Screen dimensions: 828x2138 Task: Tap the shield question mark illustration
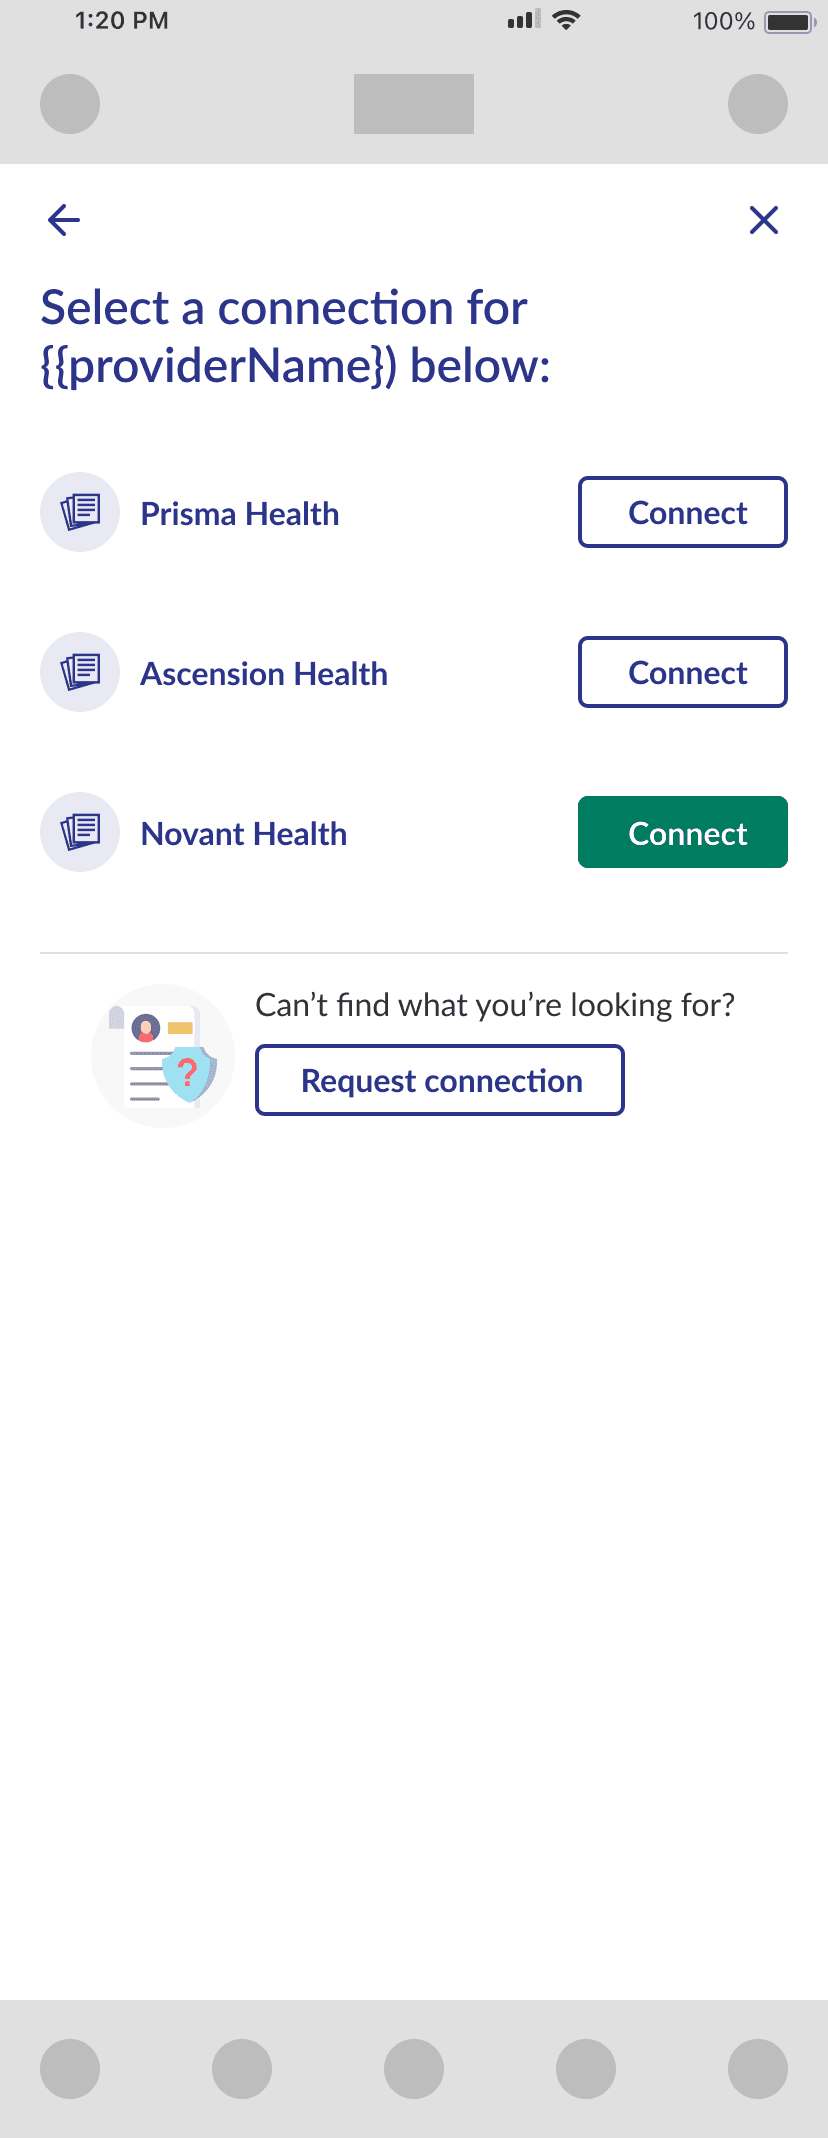coord(163,1056)
